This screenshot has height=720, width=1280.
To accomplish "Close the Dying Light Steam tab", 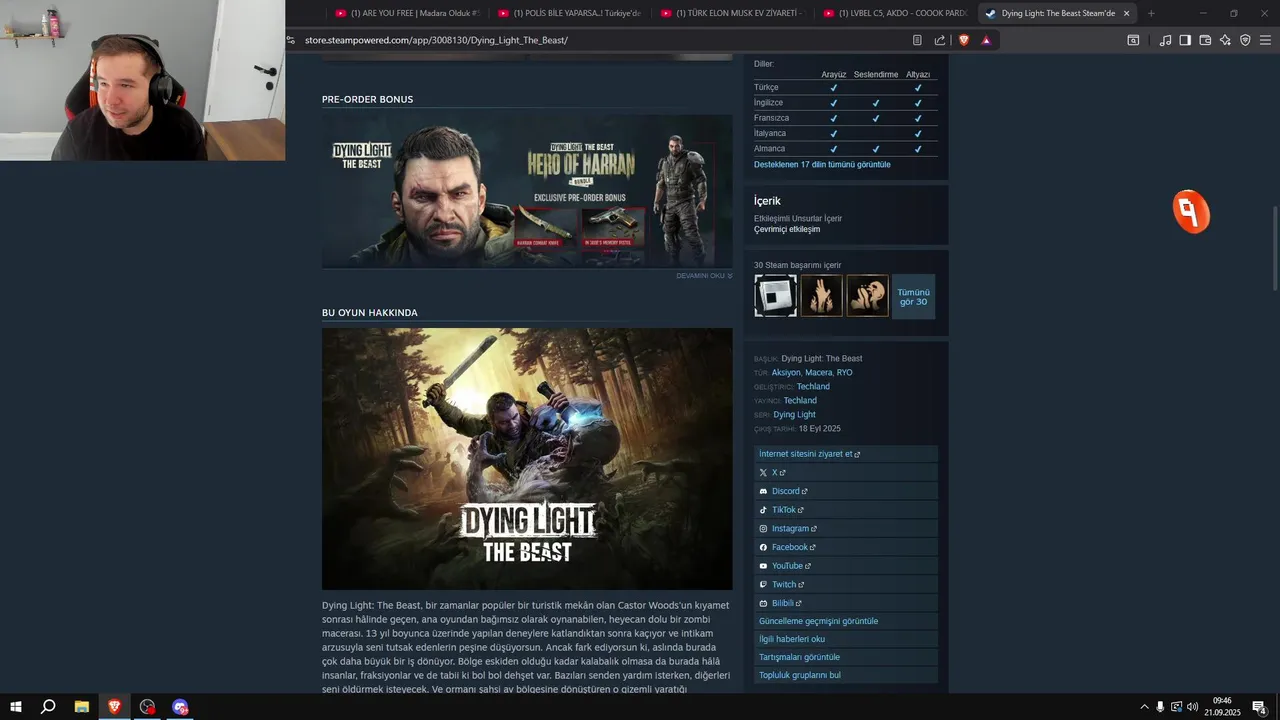I will point(1127,13).
